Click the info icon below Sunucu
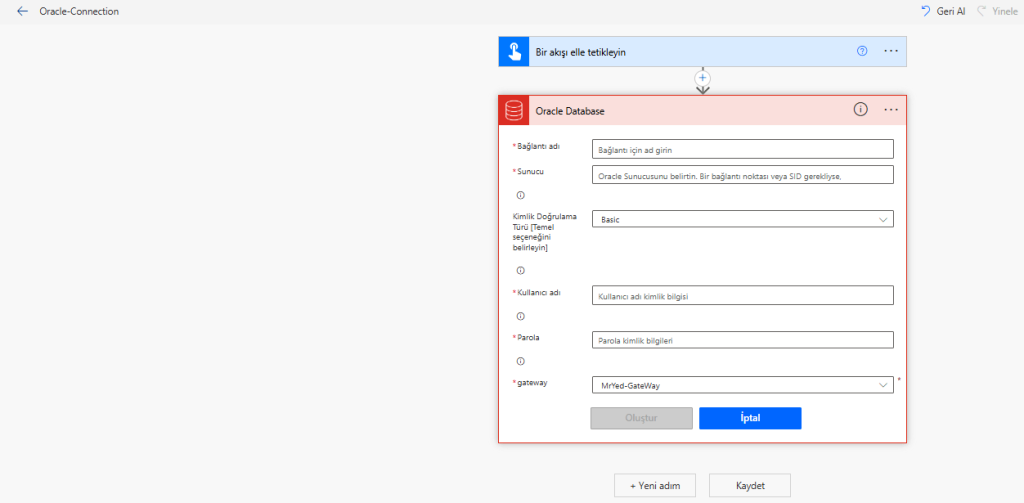The height and width of the screenshot is (503, 1024). click(x=520, y=196)
